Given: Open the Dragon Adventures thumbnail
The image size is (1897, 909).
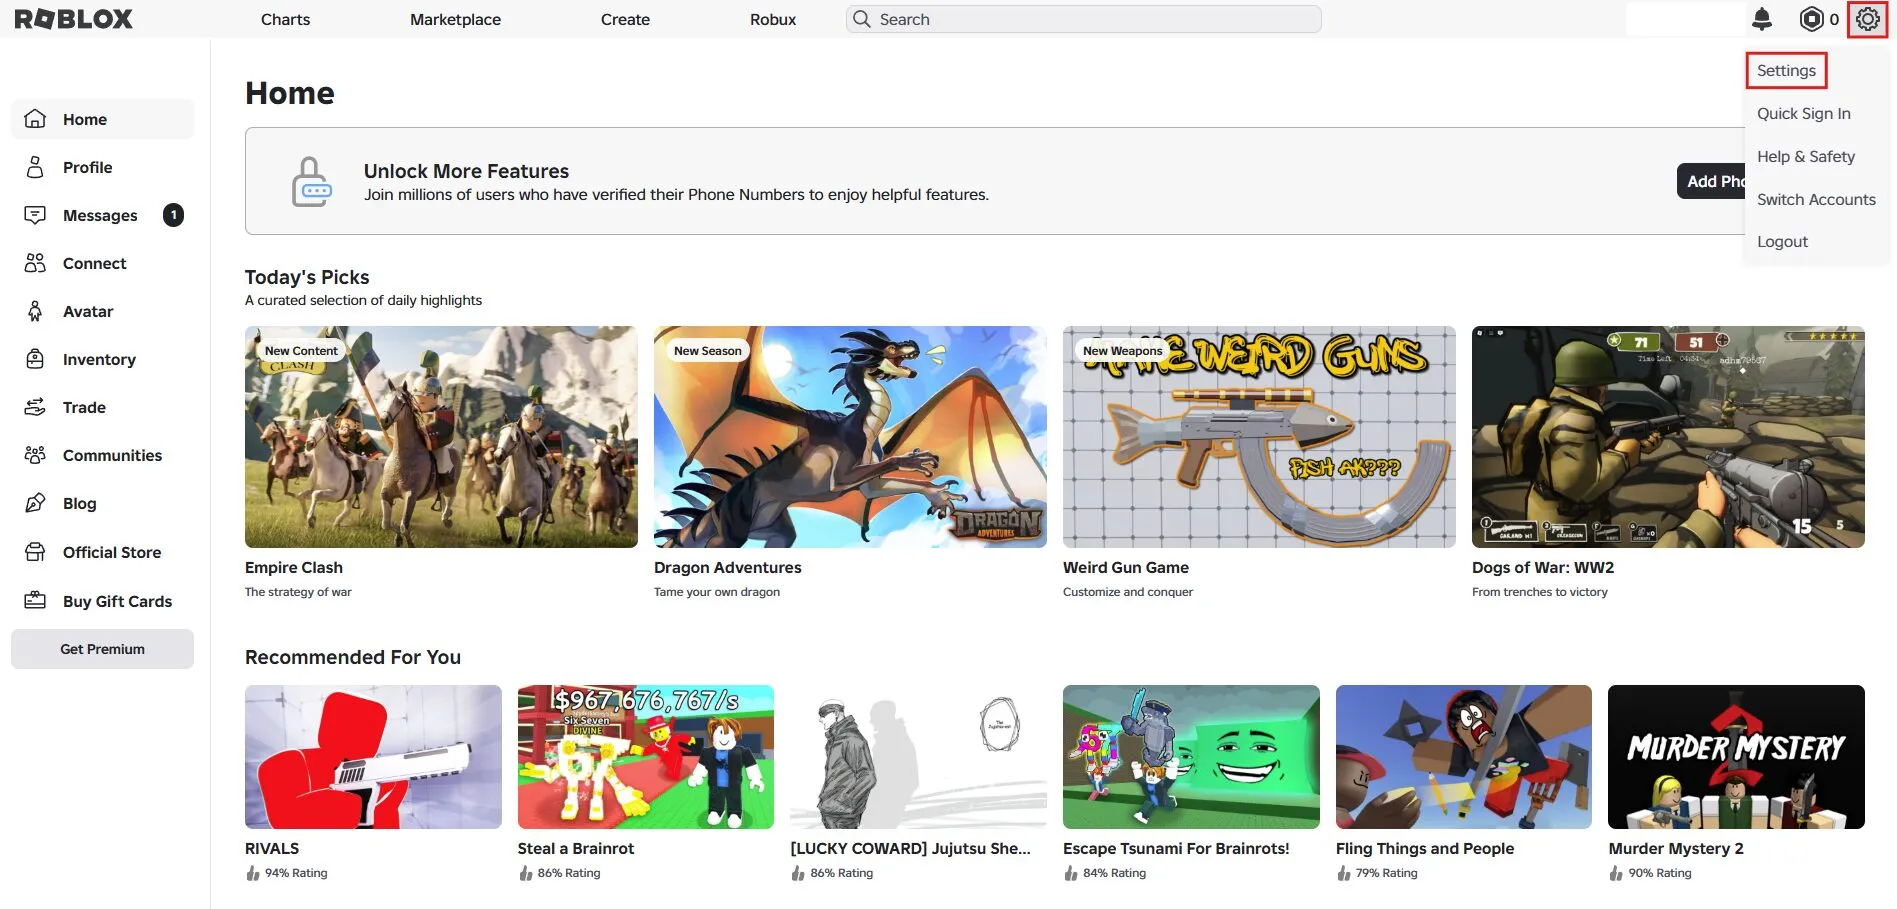Looking at the screenshot, I should (x=850, y=437).
